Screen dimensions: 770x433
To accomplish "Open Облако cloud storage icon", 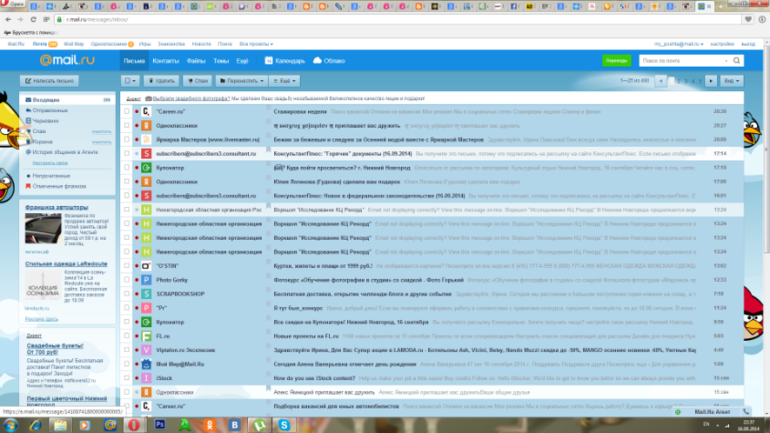I will [x=317, y=61].
